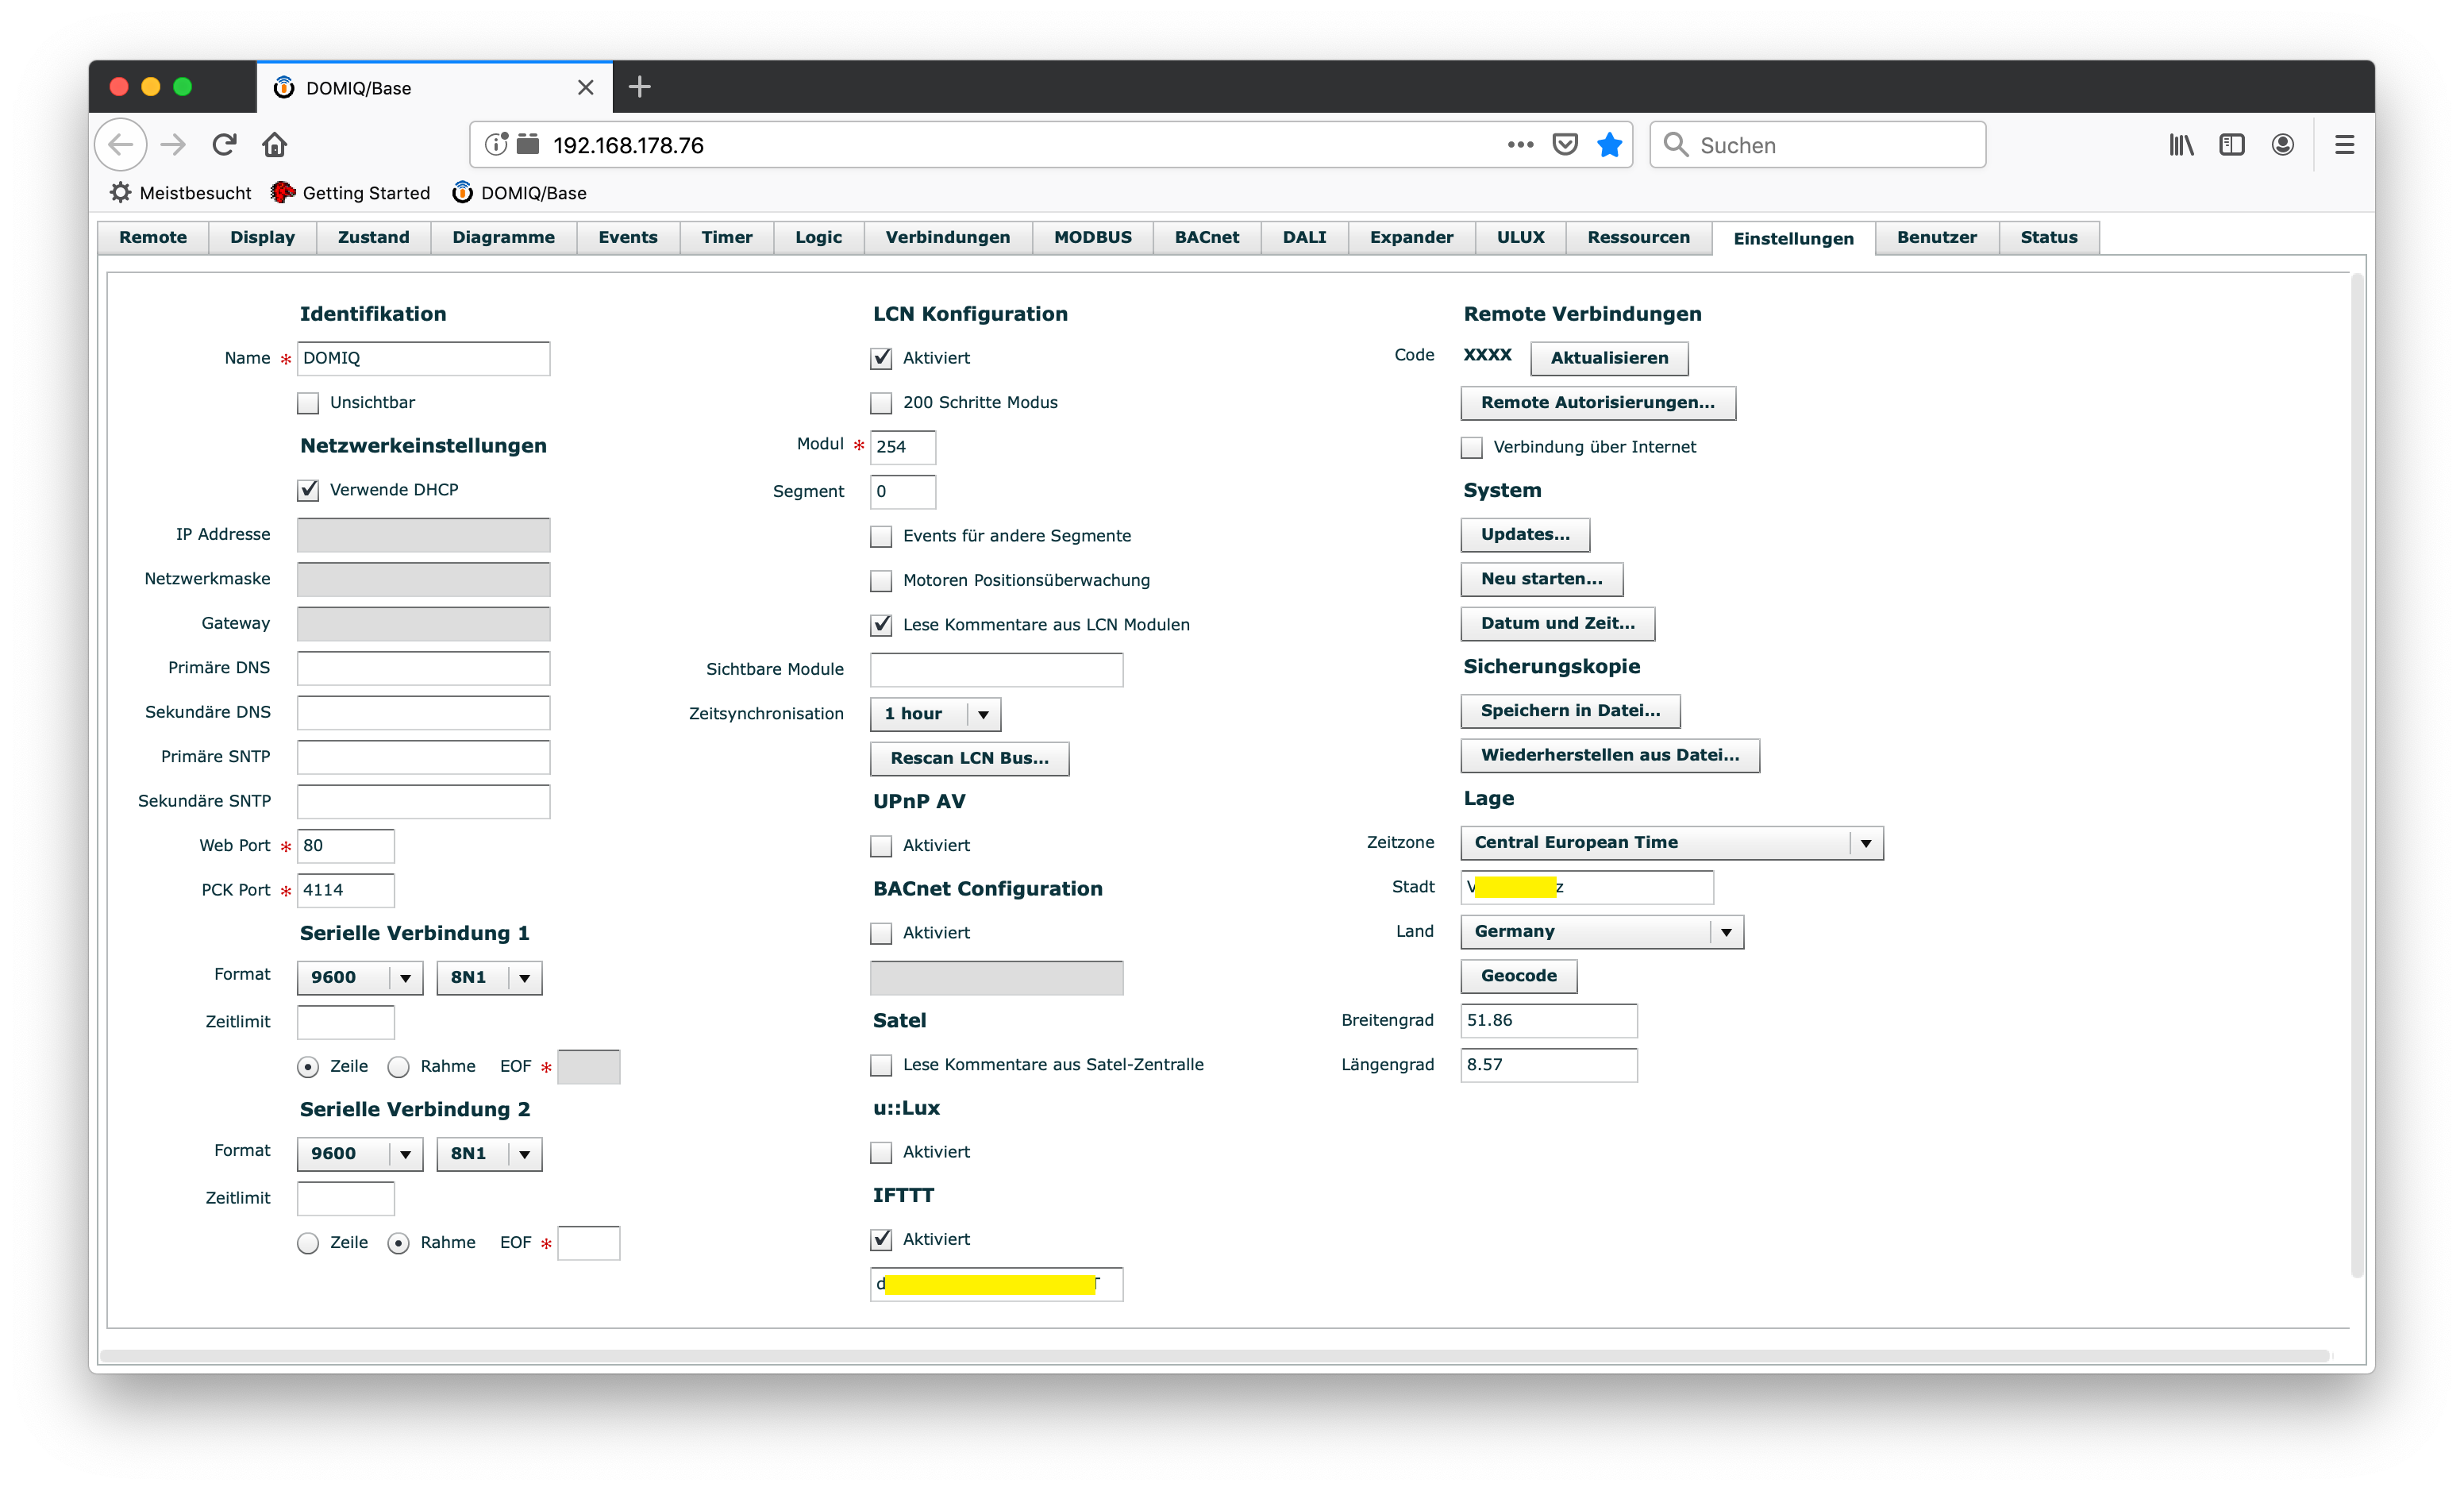Viewport: 2464px width, 1491px height.
Task: Click the blue bookmark star icon
Action: pyautogui.click(x=1609, y=145)
